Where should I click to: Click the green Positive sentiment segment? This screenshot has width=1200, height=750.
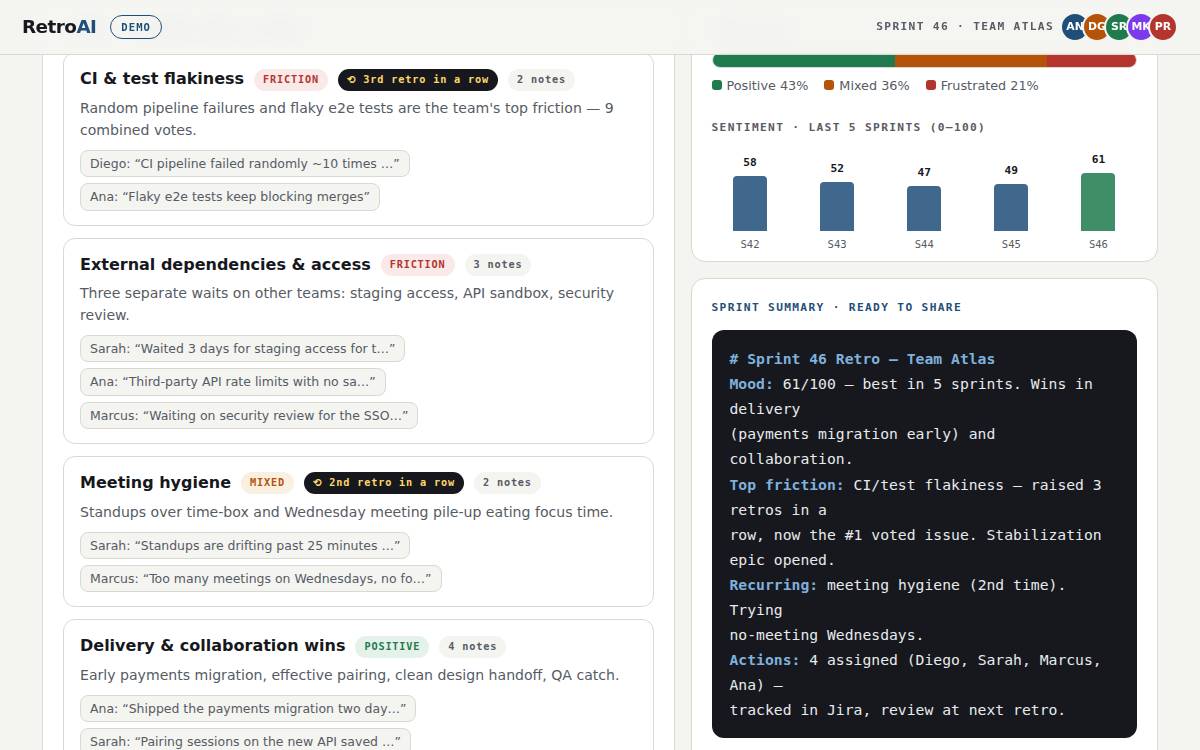(x=803, y=61)
